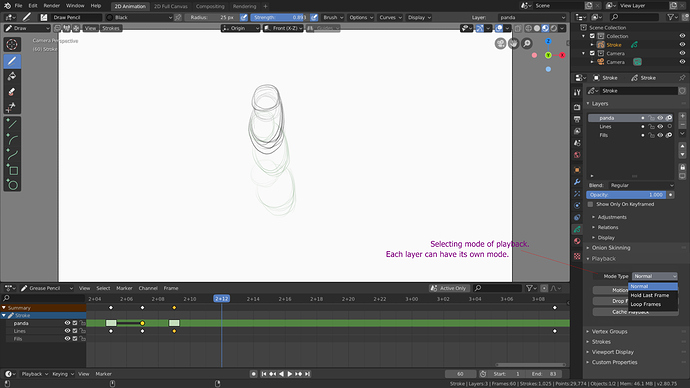Jump to the end frame
The image size is (690, 388).
(x=308, y=374)
